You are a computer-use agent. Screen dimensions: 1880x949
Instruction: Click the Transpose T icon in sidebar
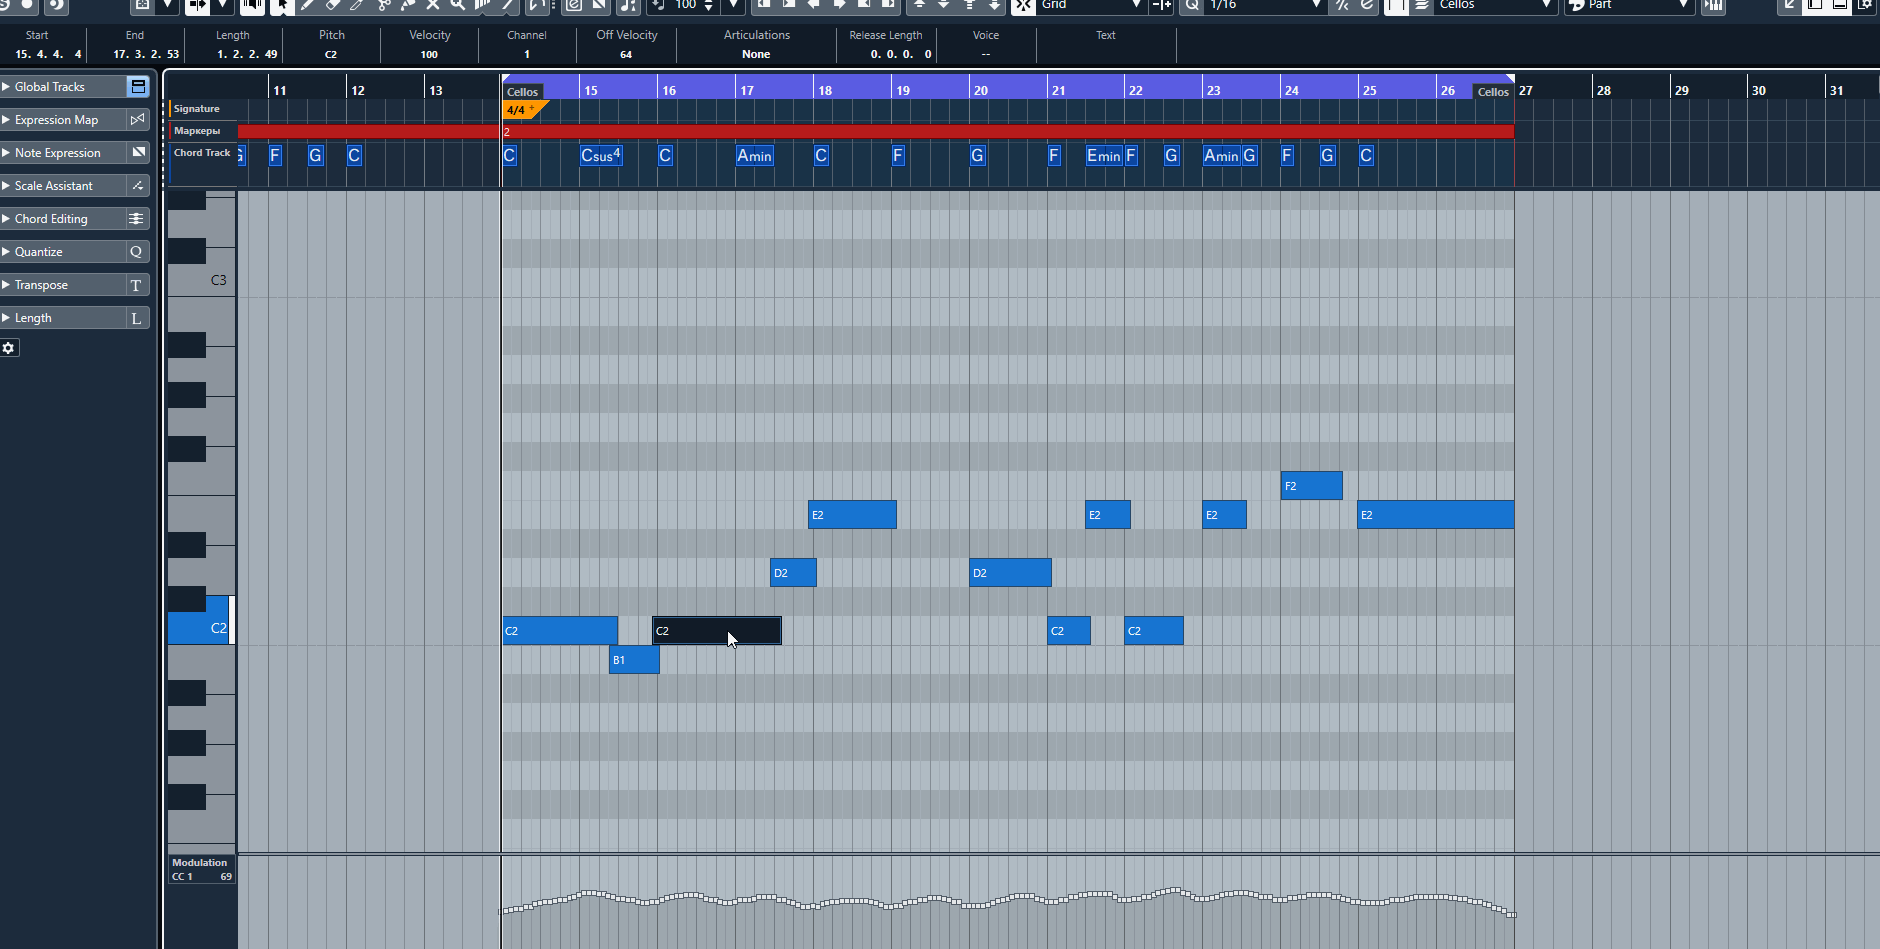click(137, 285)
